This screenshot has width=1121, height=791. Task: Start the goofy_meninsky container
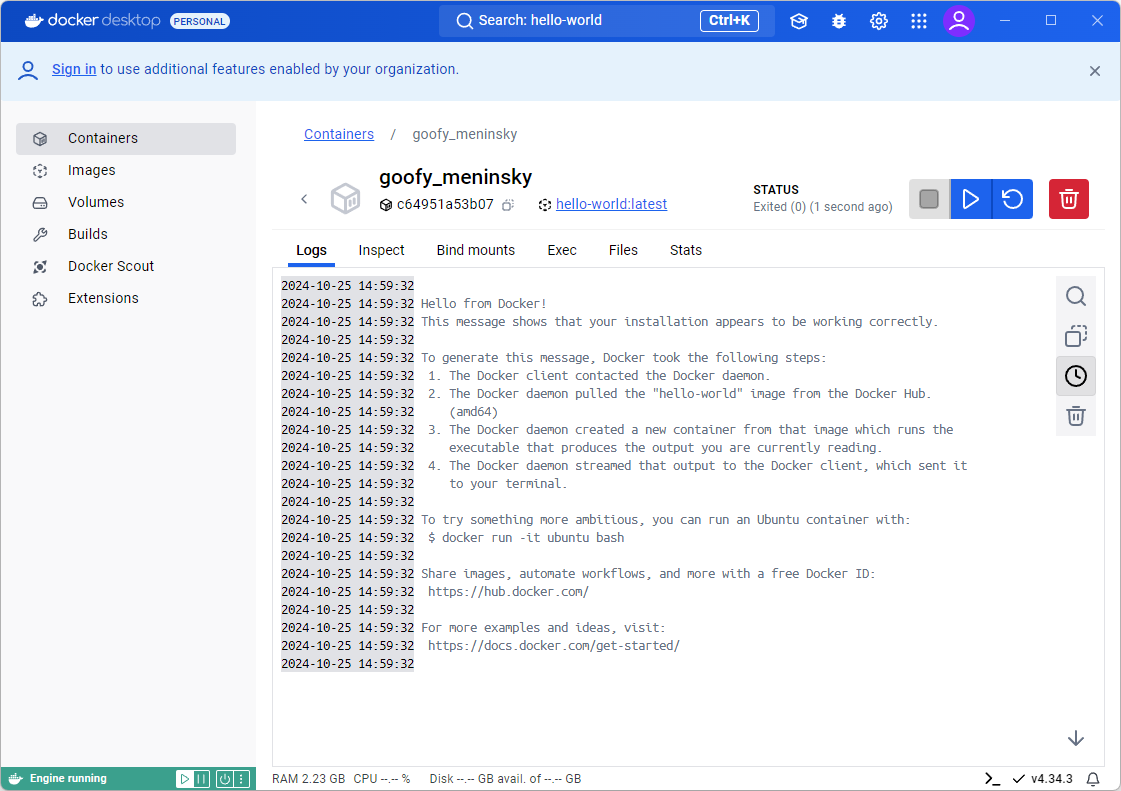click(x=970, y=199)
